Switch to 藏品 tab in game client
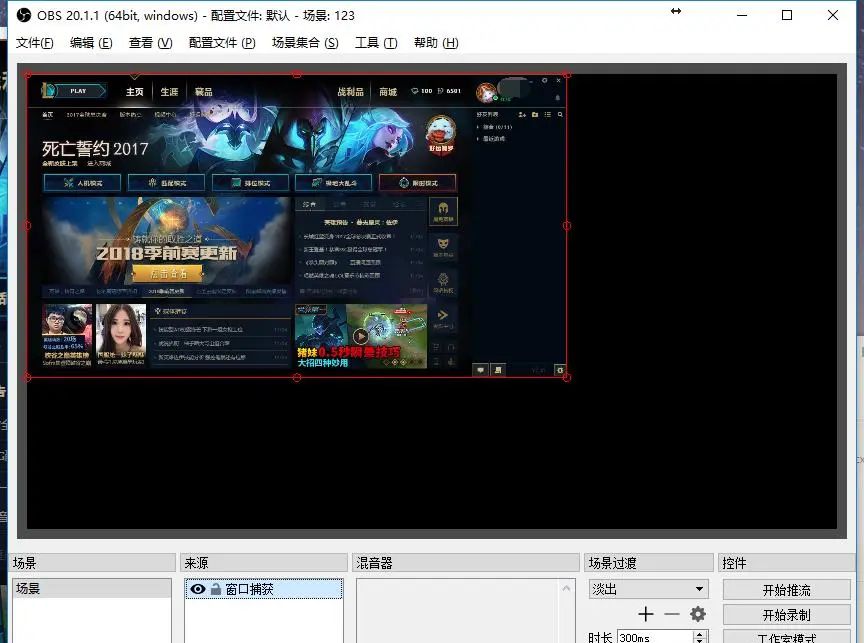 (x=204, y=92)
